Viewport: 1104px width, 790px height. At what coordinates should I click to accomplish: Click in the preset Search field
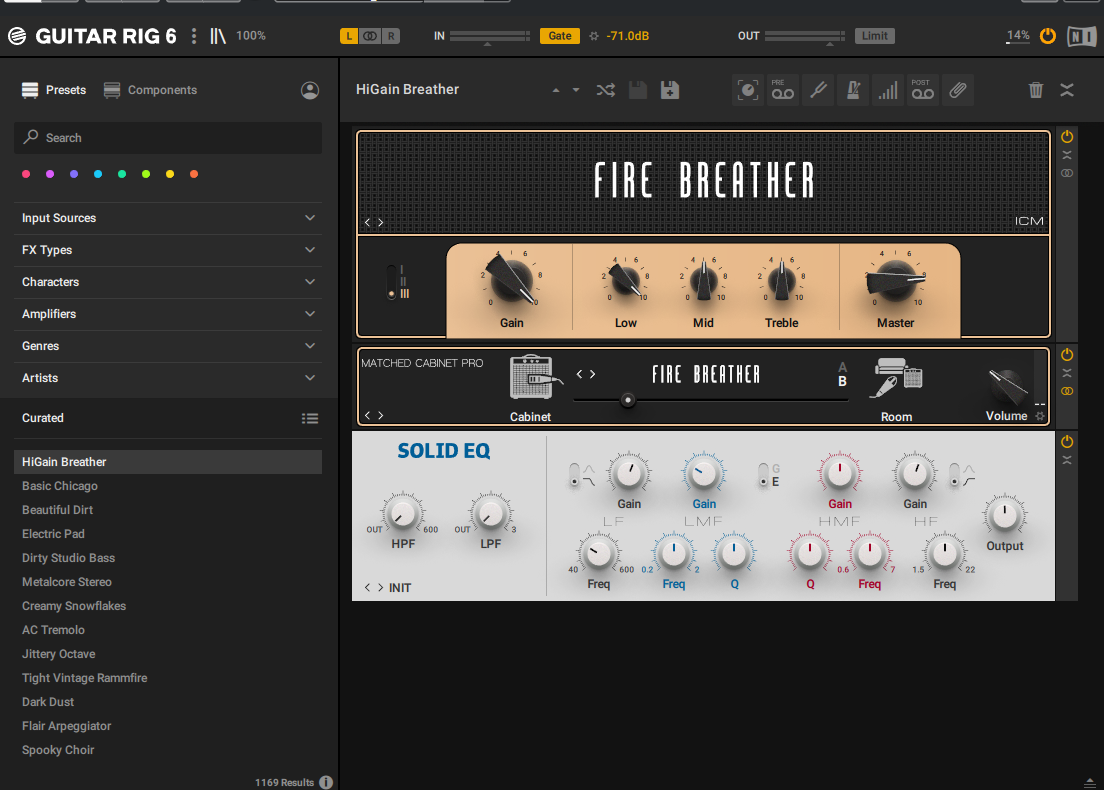tap(168, 138)
